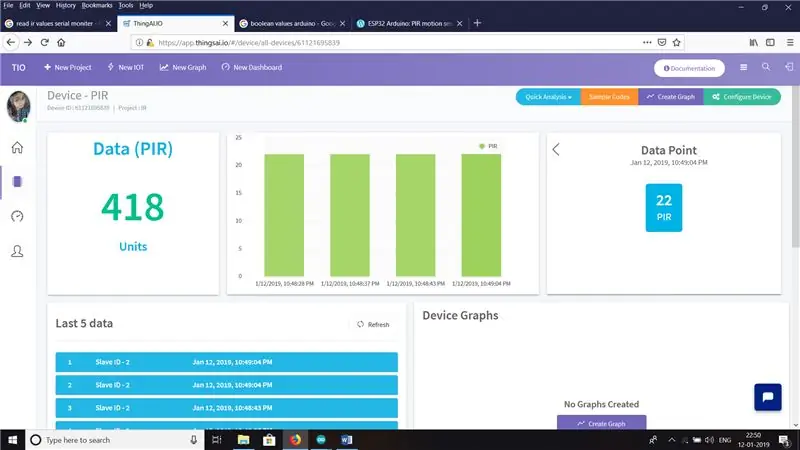The height and width of the screenshot is (450, 800).
Task: Select the purple Devices icon in sidebar
Action: click(17, 182)
